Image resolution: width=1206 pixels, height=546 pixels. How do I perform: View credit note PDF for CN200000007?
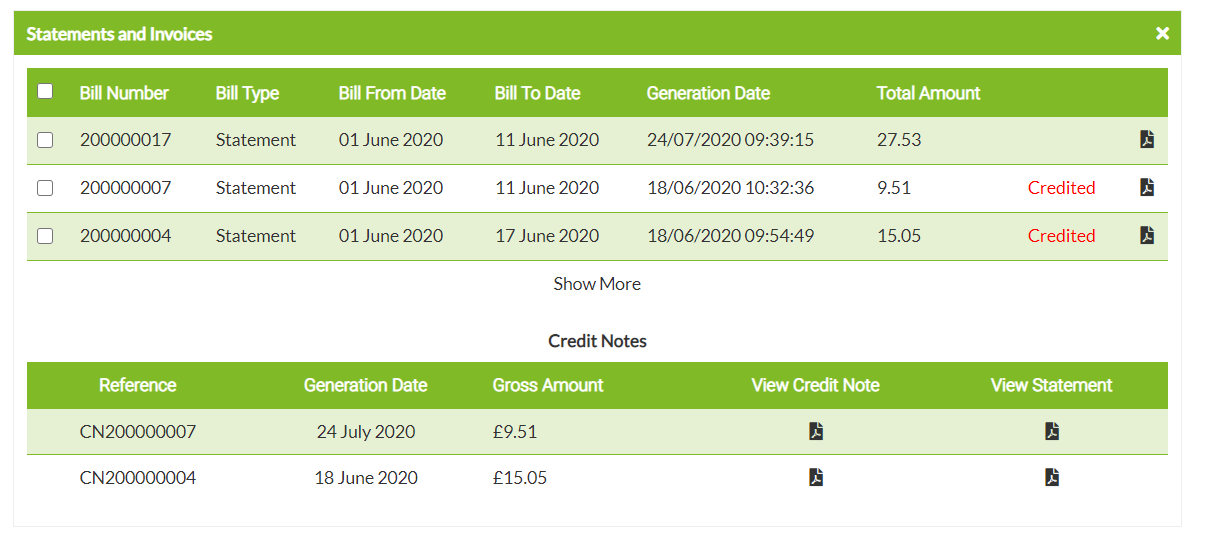pos(816,431)
